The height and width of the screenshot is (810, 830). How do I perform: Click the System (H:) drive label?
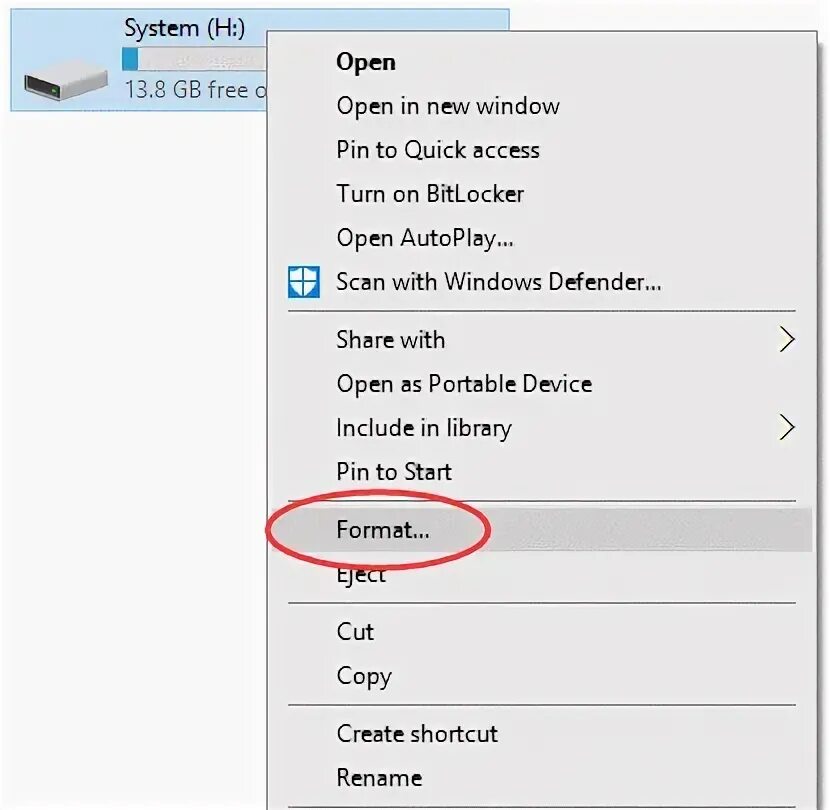[x=184, y=28]
